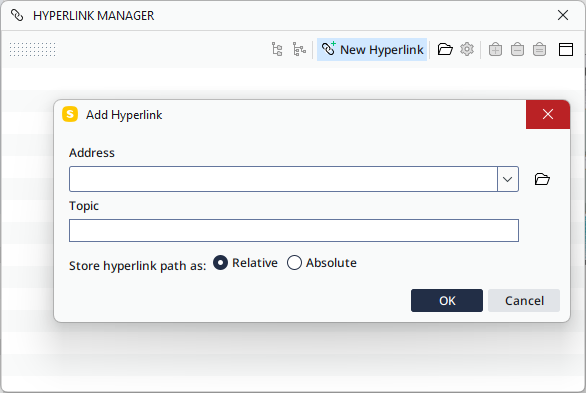The width and height of the screenshot is (586, 393).
Task: Focus the Topic input field
Action: tap(294, 230)
